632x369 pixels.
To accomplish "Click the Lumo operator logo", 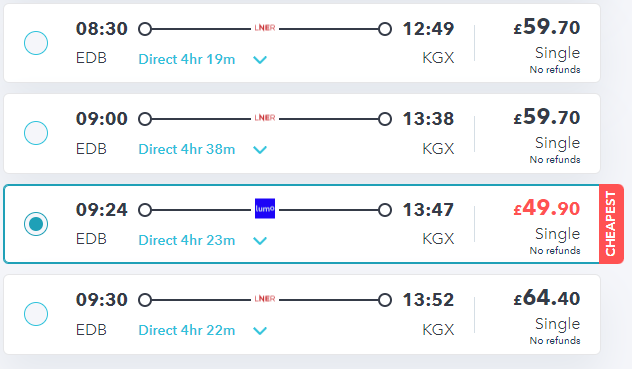I will coord(265,208).
